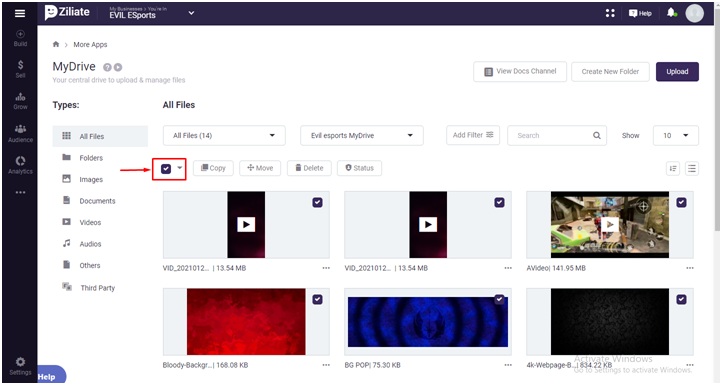Click the sort order icon
This screenshot has width=722, height=385.
673,169
